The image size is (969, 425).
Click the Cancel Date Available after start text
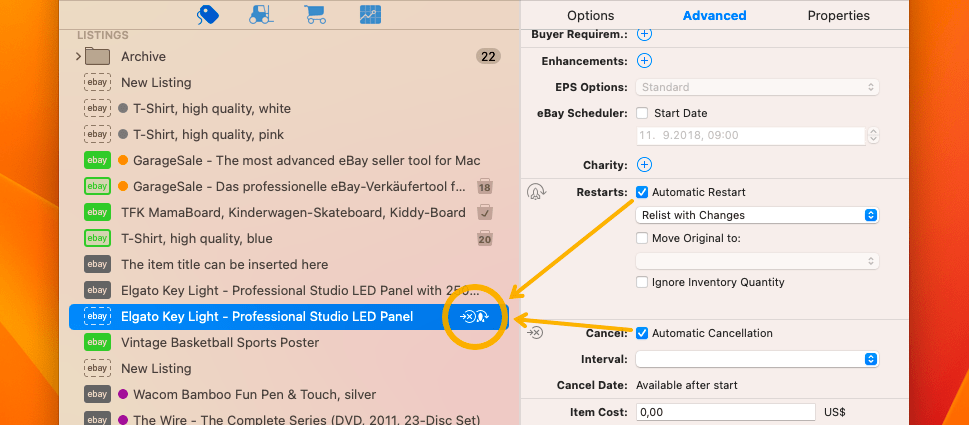pos(687,385)
